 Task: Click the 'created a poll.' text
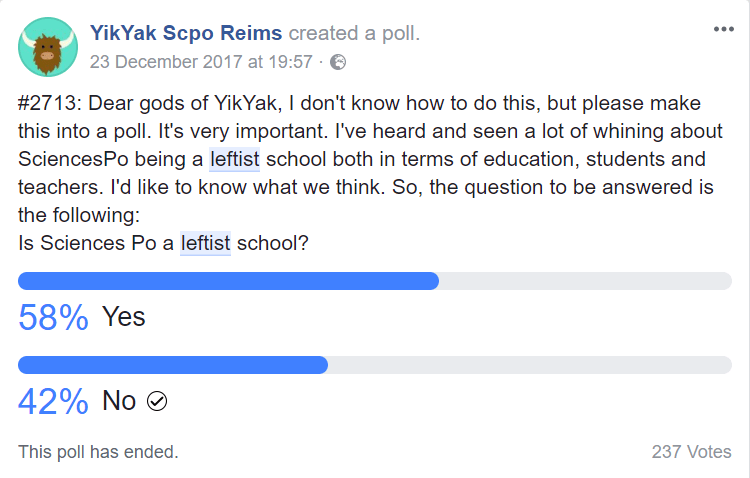[354, 33]
